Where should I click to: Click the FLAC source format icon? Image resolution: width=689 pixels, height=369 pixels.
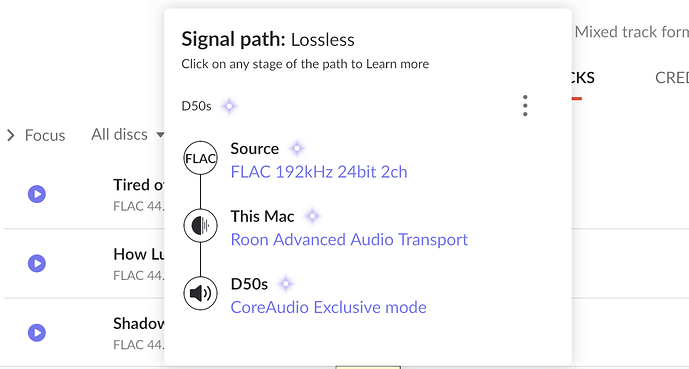click(200, 158)
